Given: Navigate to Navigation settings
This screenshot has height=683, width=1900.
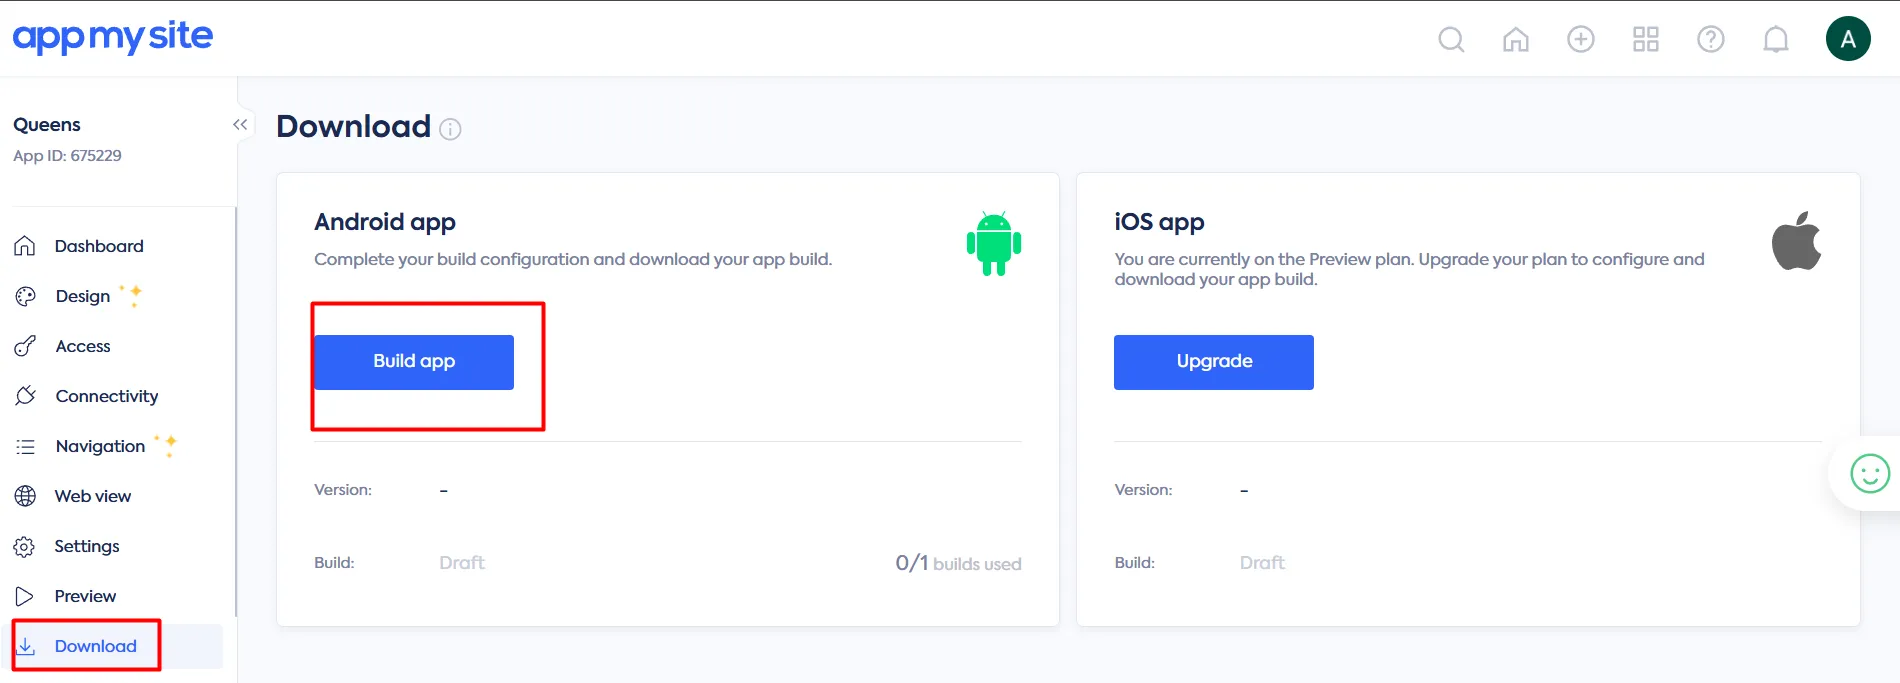Looking at the screenshot, I should tap(100, 446).
